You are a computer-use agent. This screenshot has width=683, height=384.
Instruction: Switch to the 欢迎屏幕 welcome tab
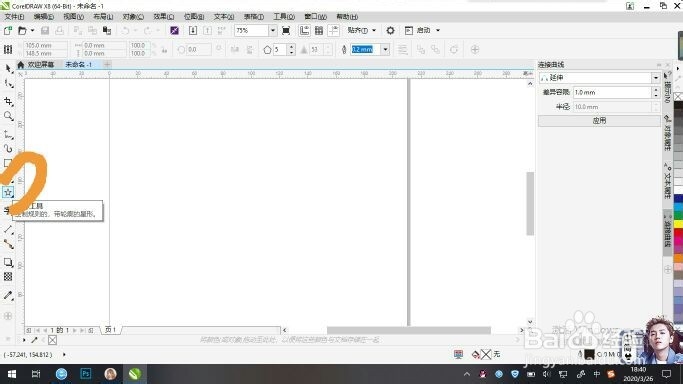click(41, 64)
